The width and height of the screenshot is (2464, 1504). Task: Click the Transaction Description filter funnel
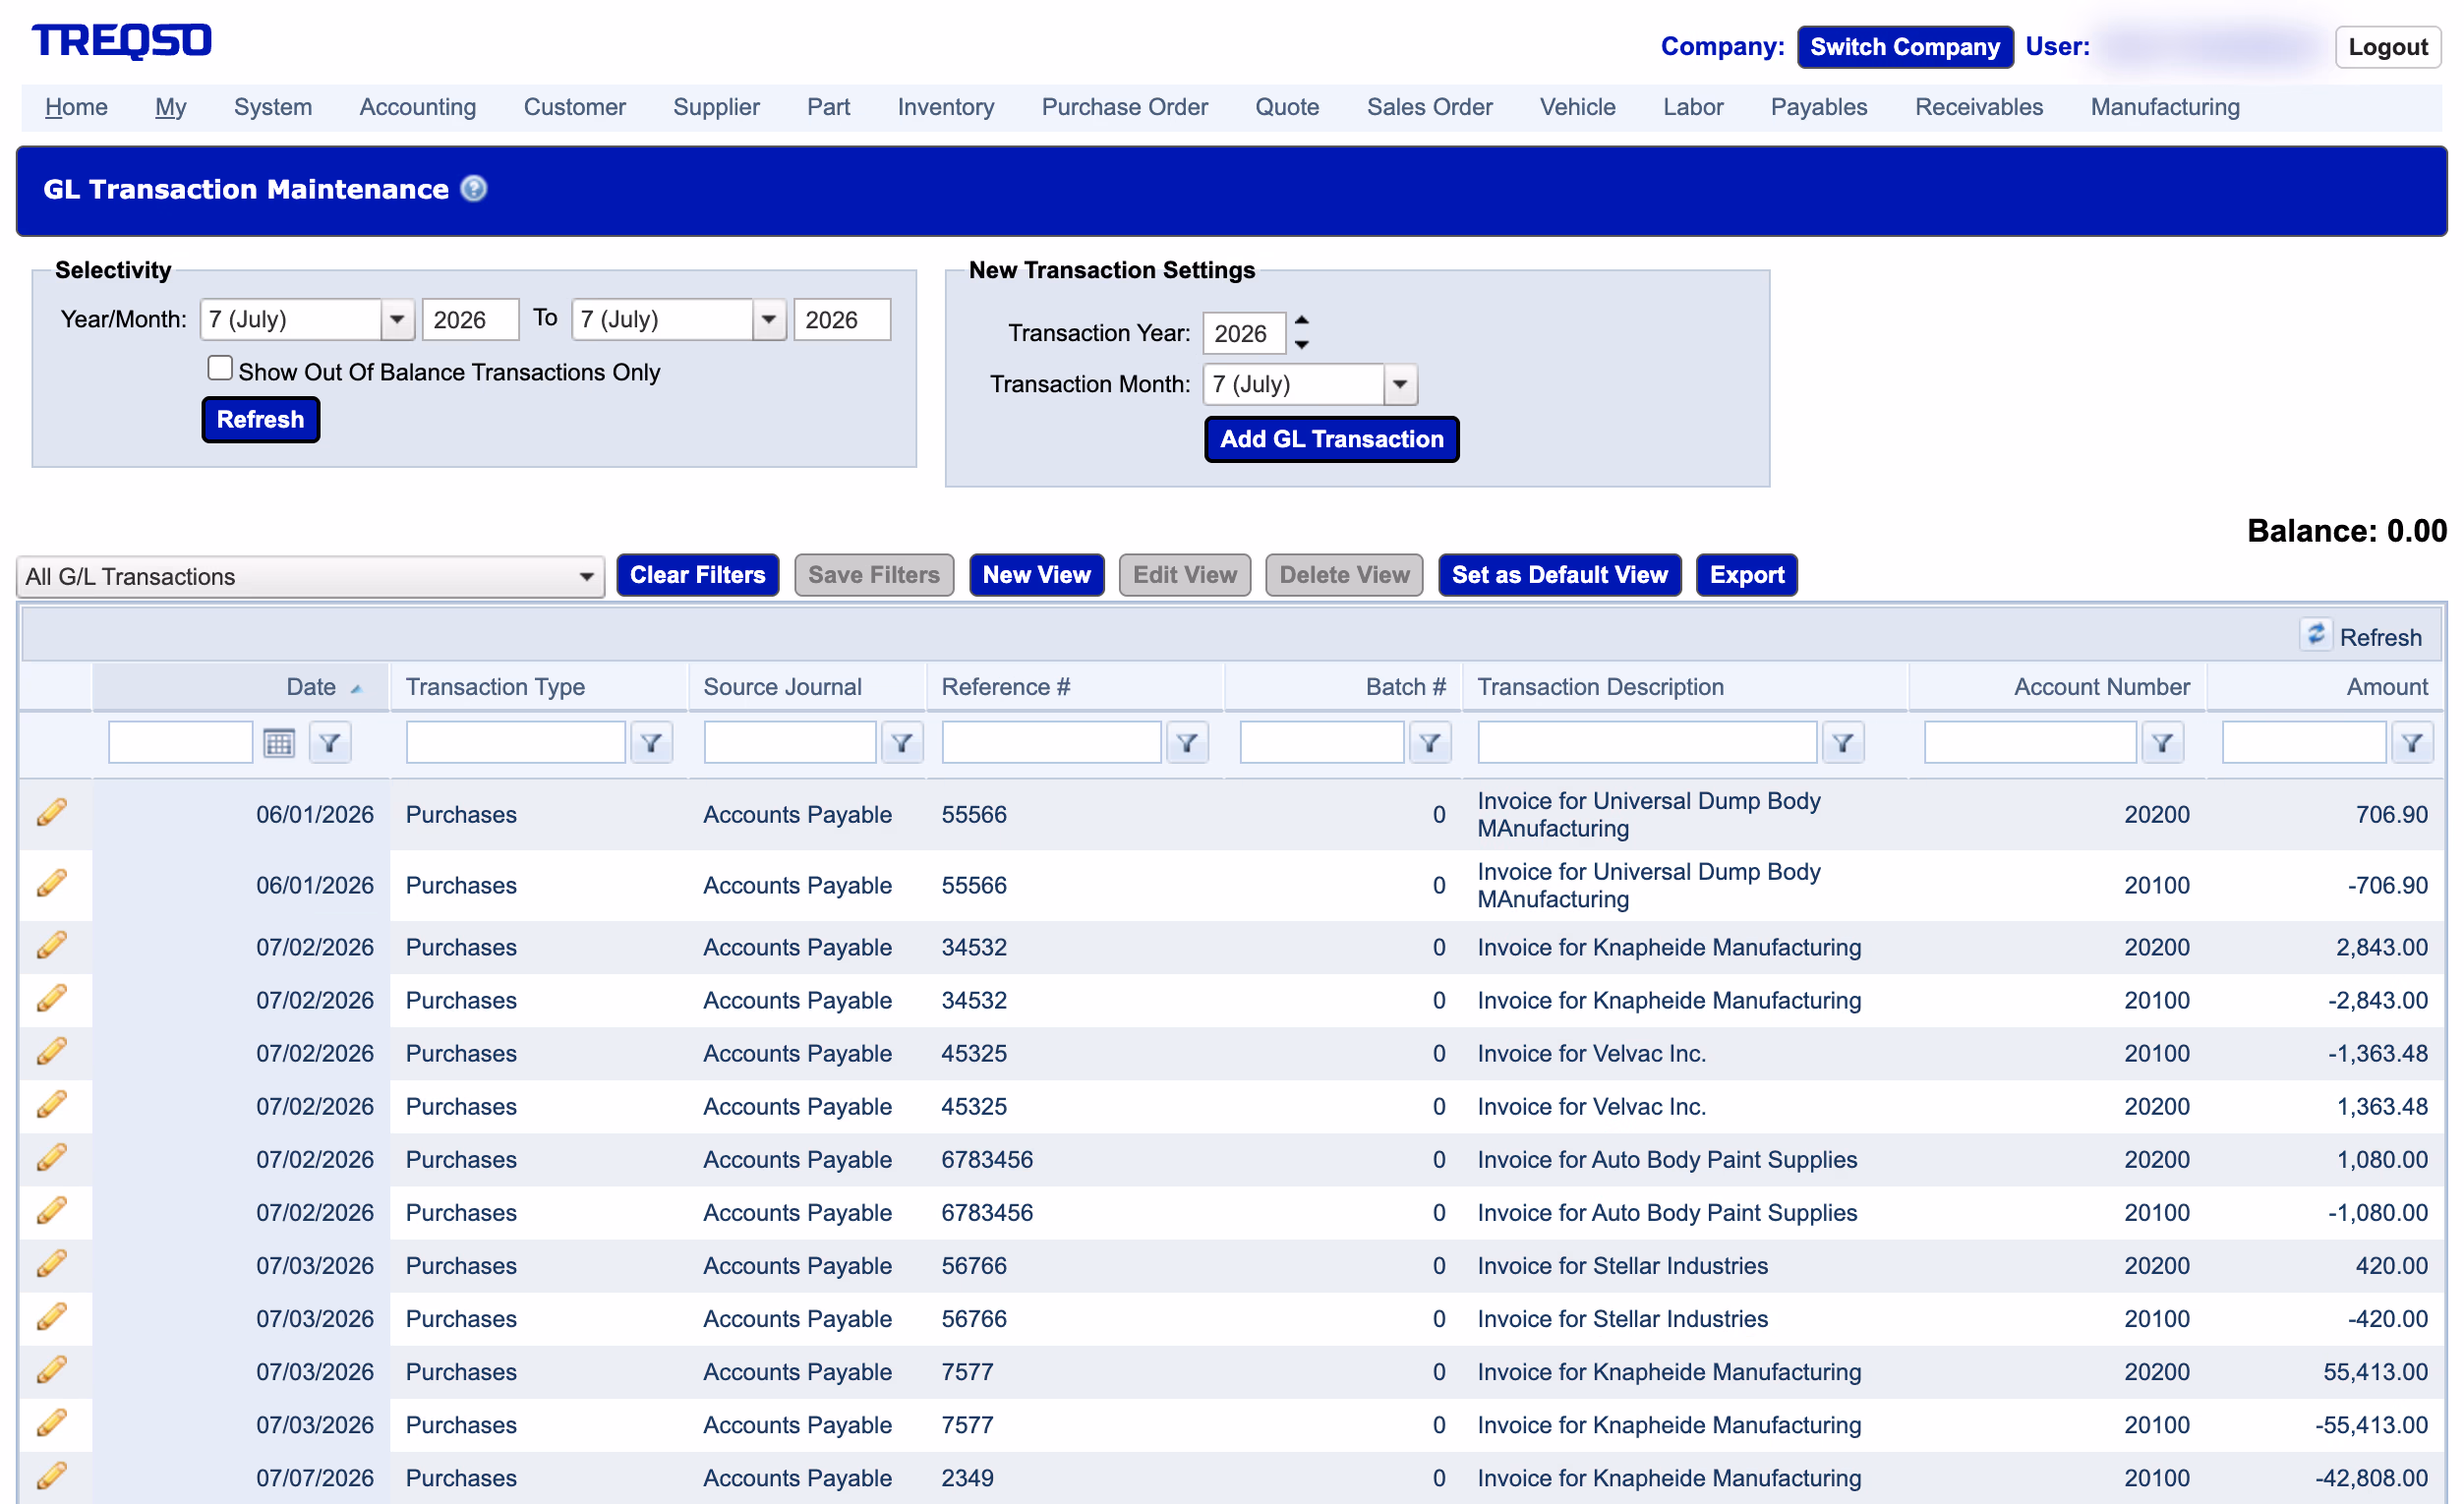(x=1843, y=743)
